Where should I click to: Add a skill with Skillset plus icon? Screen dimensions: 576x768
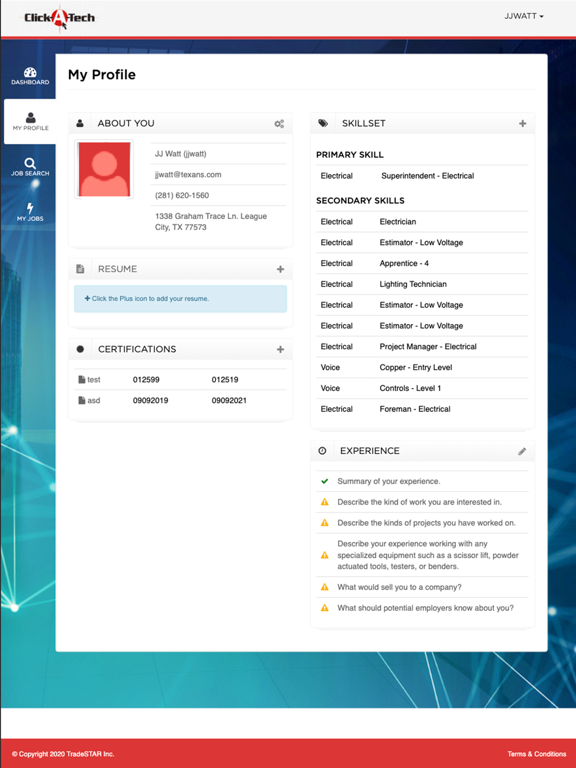pyautogui.click(x=523, y=123)
